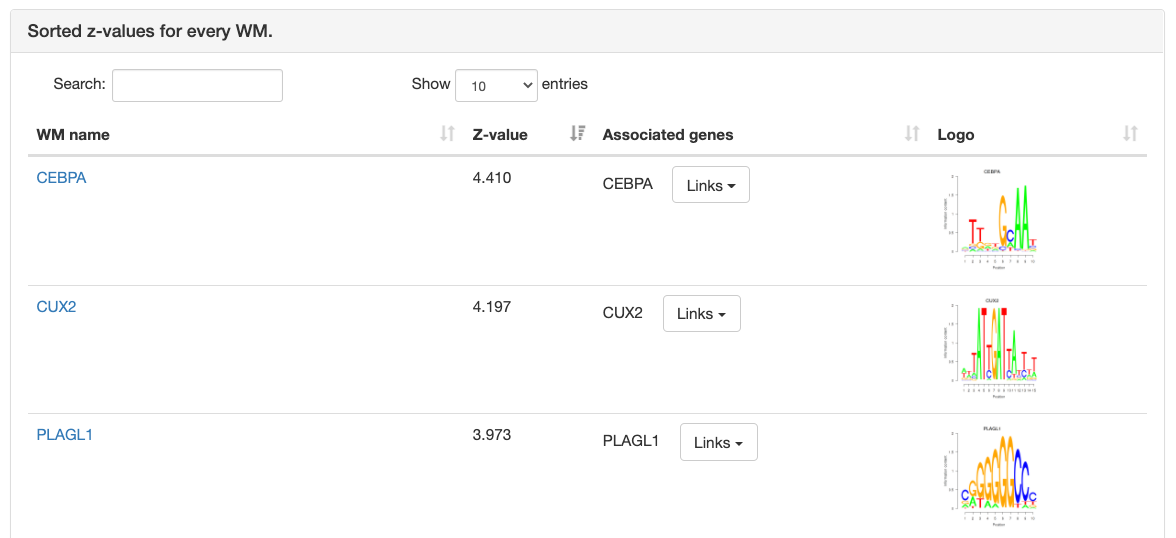Follow the PLAGL1 weight matrix link
Screen dimensions: 1176x538
pos(64,435)
